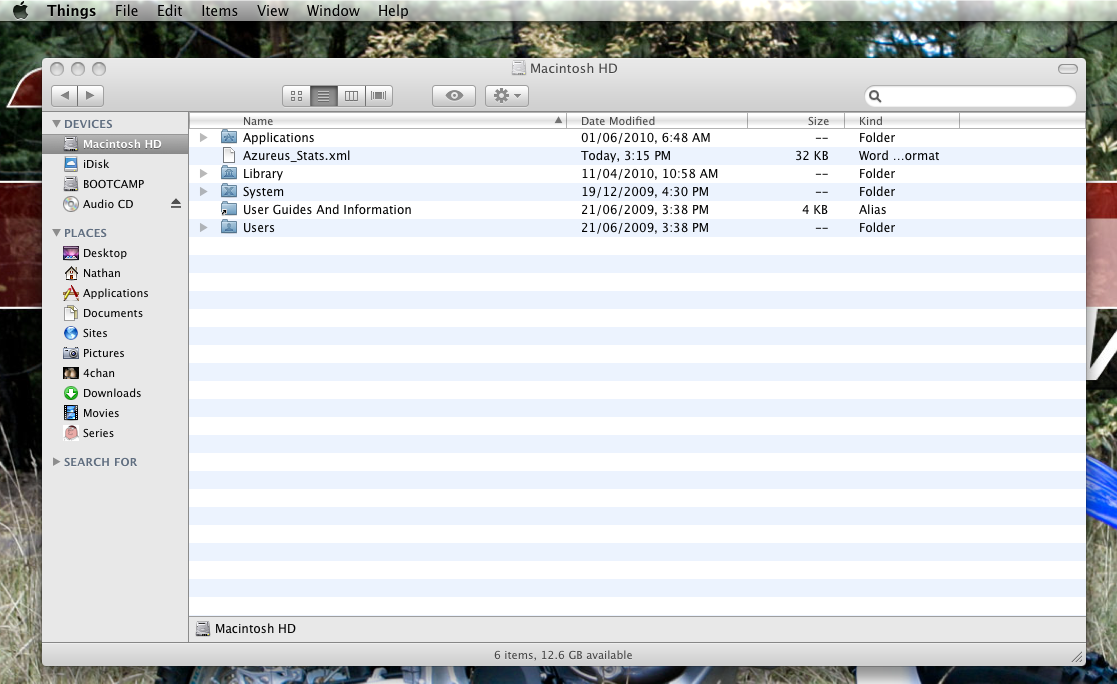Screen dimensions: 1117x684
Task: Toggle toolbar with the pill button
Action: coord(1067,68)
